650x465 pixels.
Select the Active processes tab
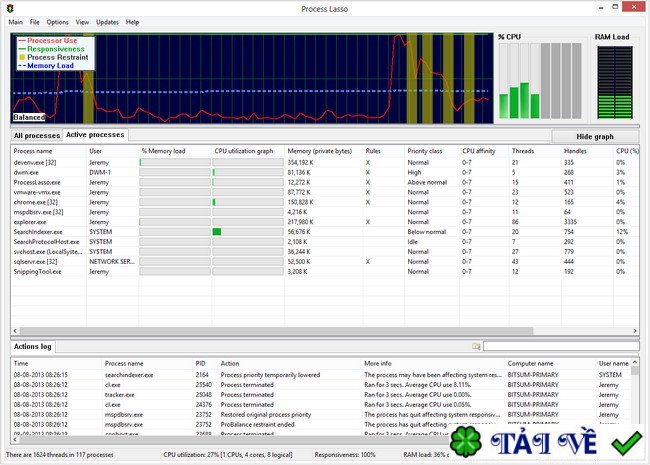tap(95, 134)
